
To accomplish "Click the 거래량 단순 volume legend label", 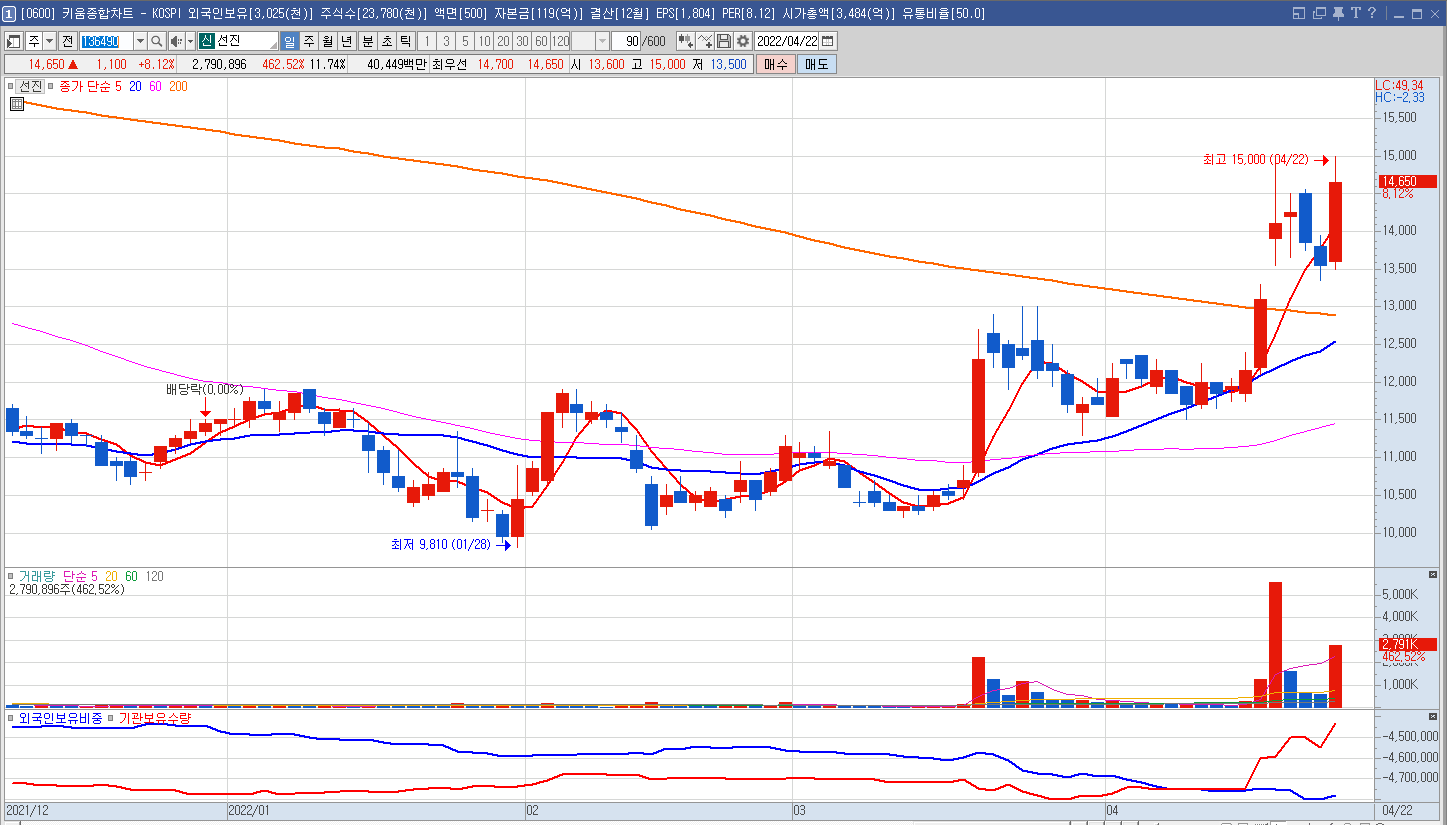I will (53, 577).
